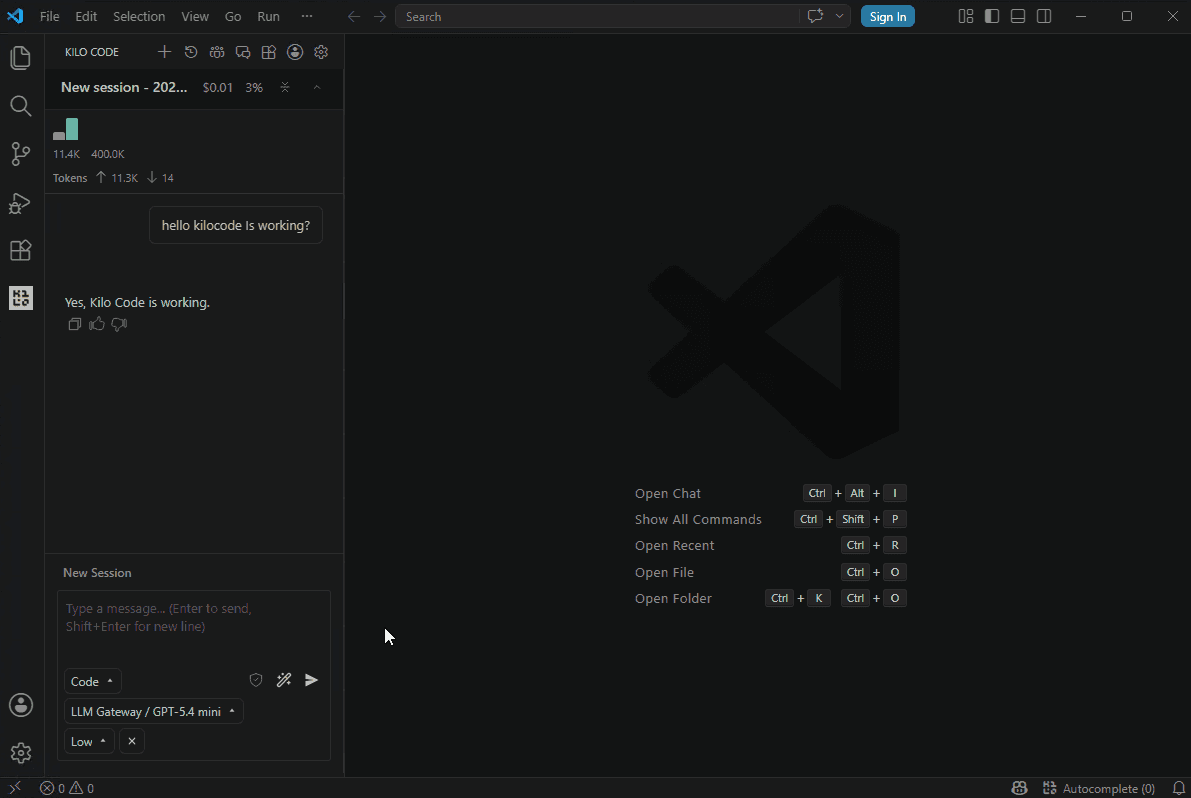Open the Accounts icon in activity bar
This screenshot has width=1191, height=798.
21,705
